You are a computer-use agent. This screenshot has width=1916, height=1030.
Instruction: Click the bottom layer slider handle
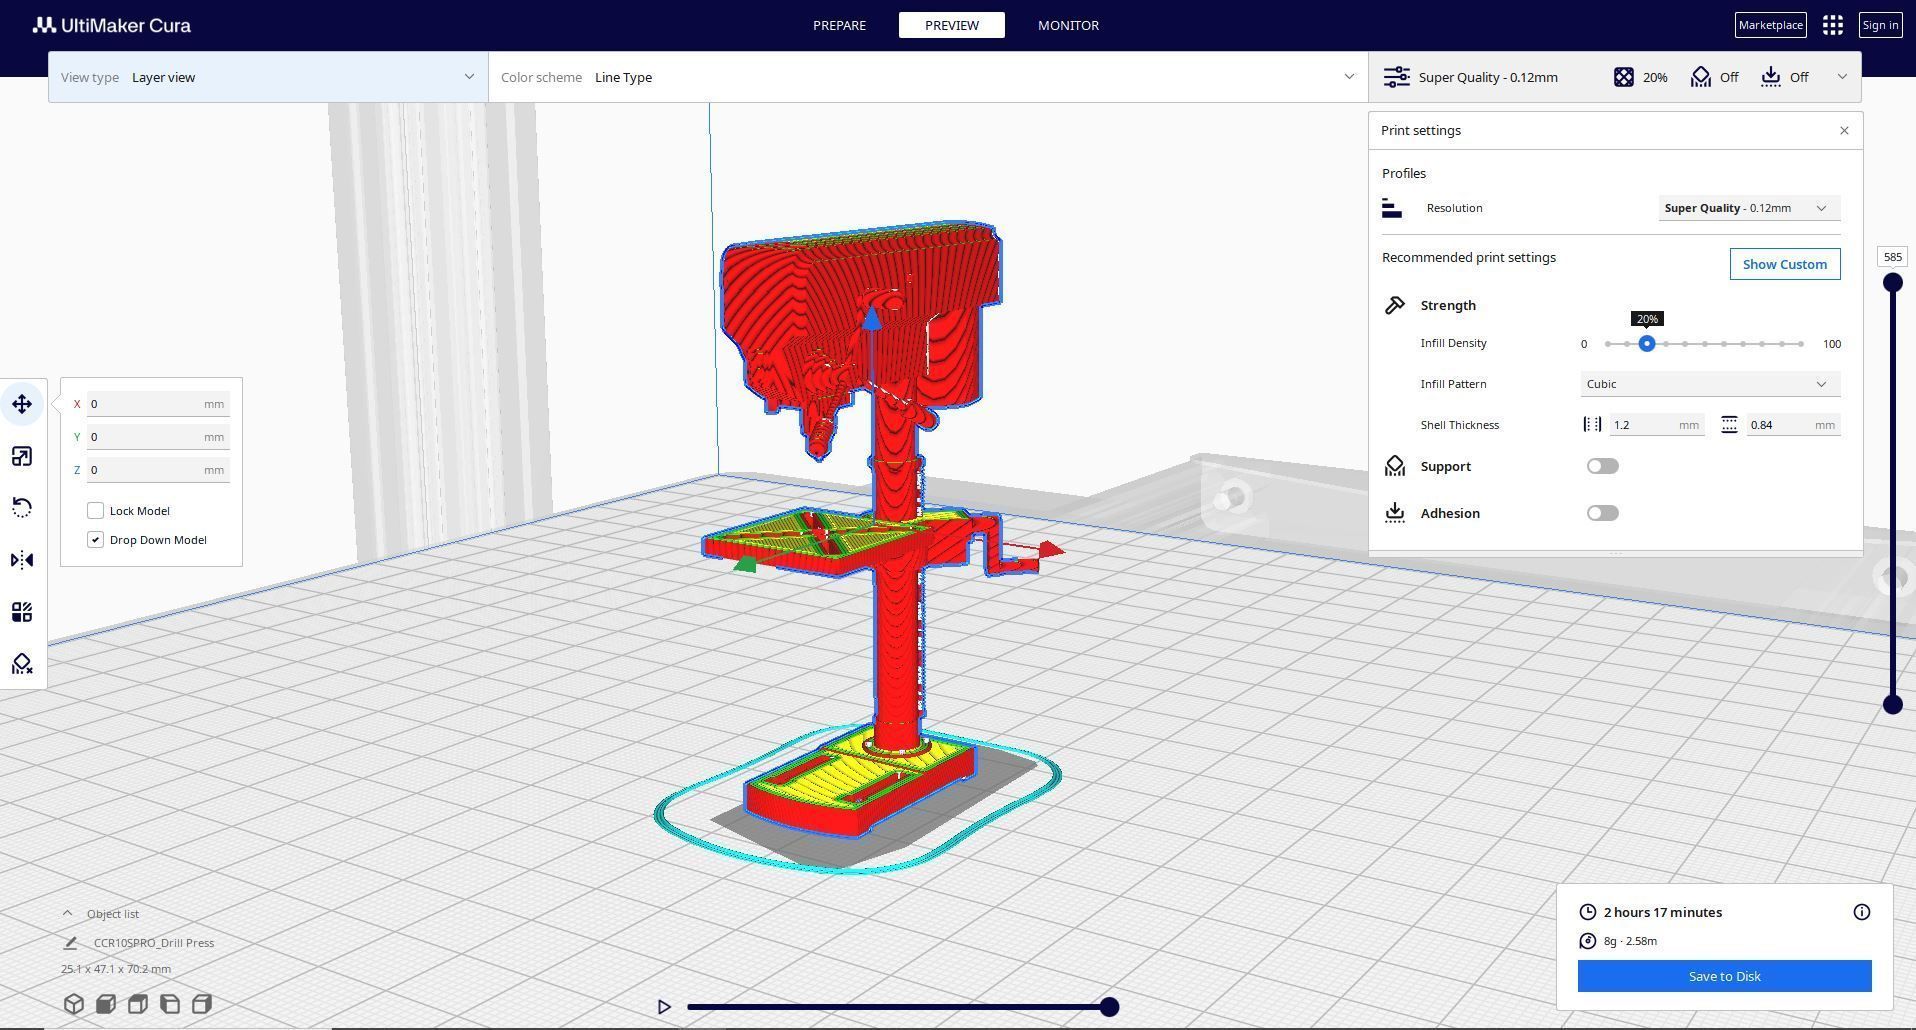click(x=1892, y=705)
